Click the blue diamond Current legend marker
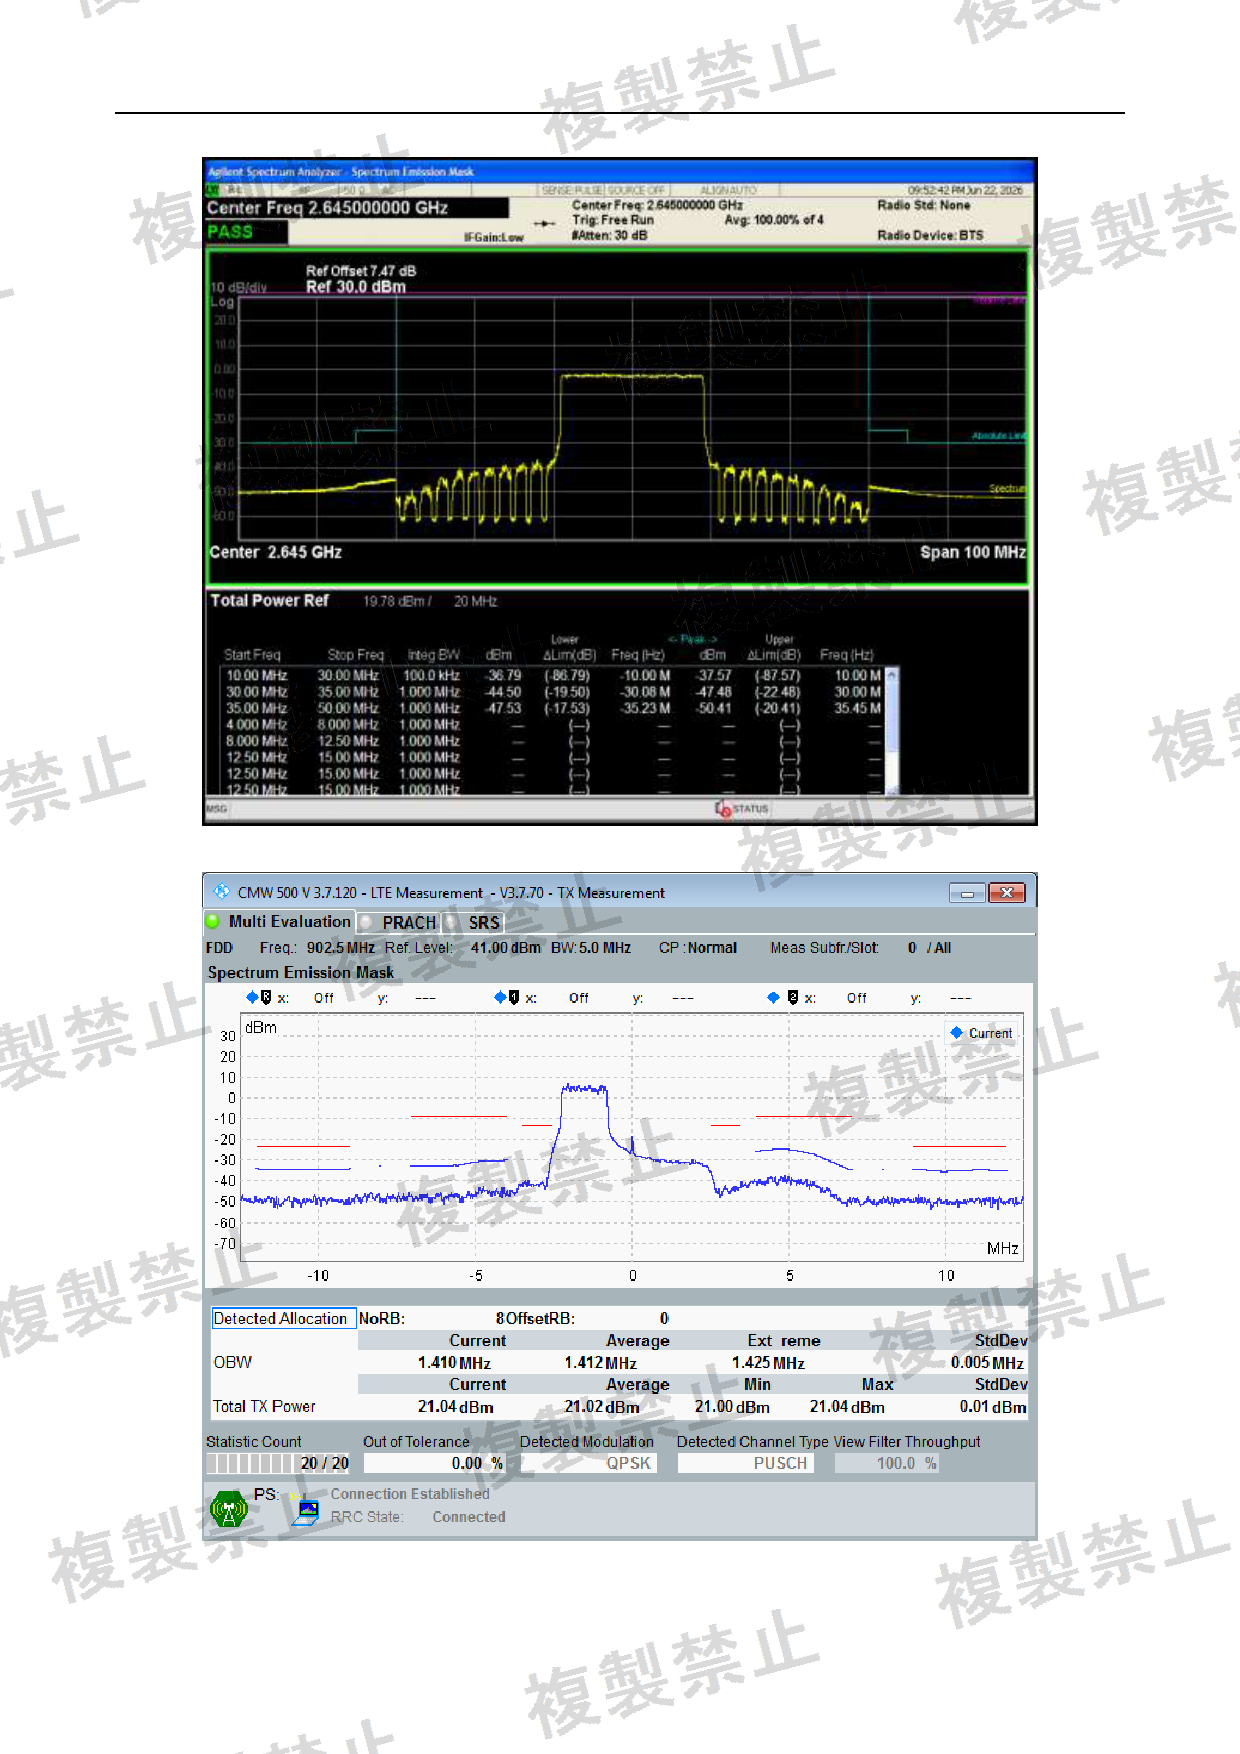Screen dimensions: 1240x1754 956,1033
